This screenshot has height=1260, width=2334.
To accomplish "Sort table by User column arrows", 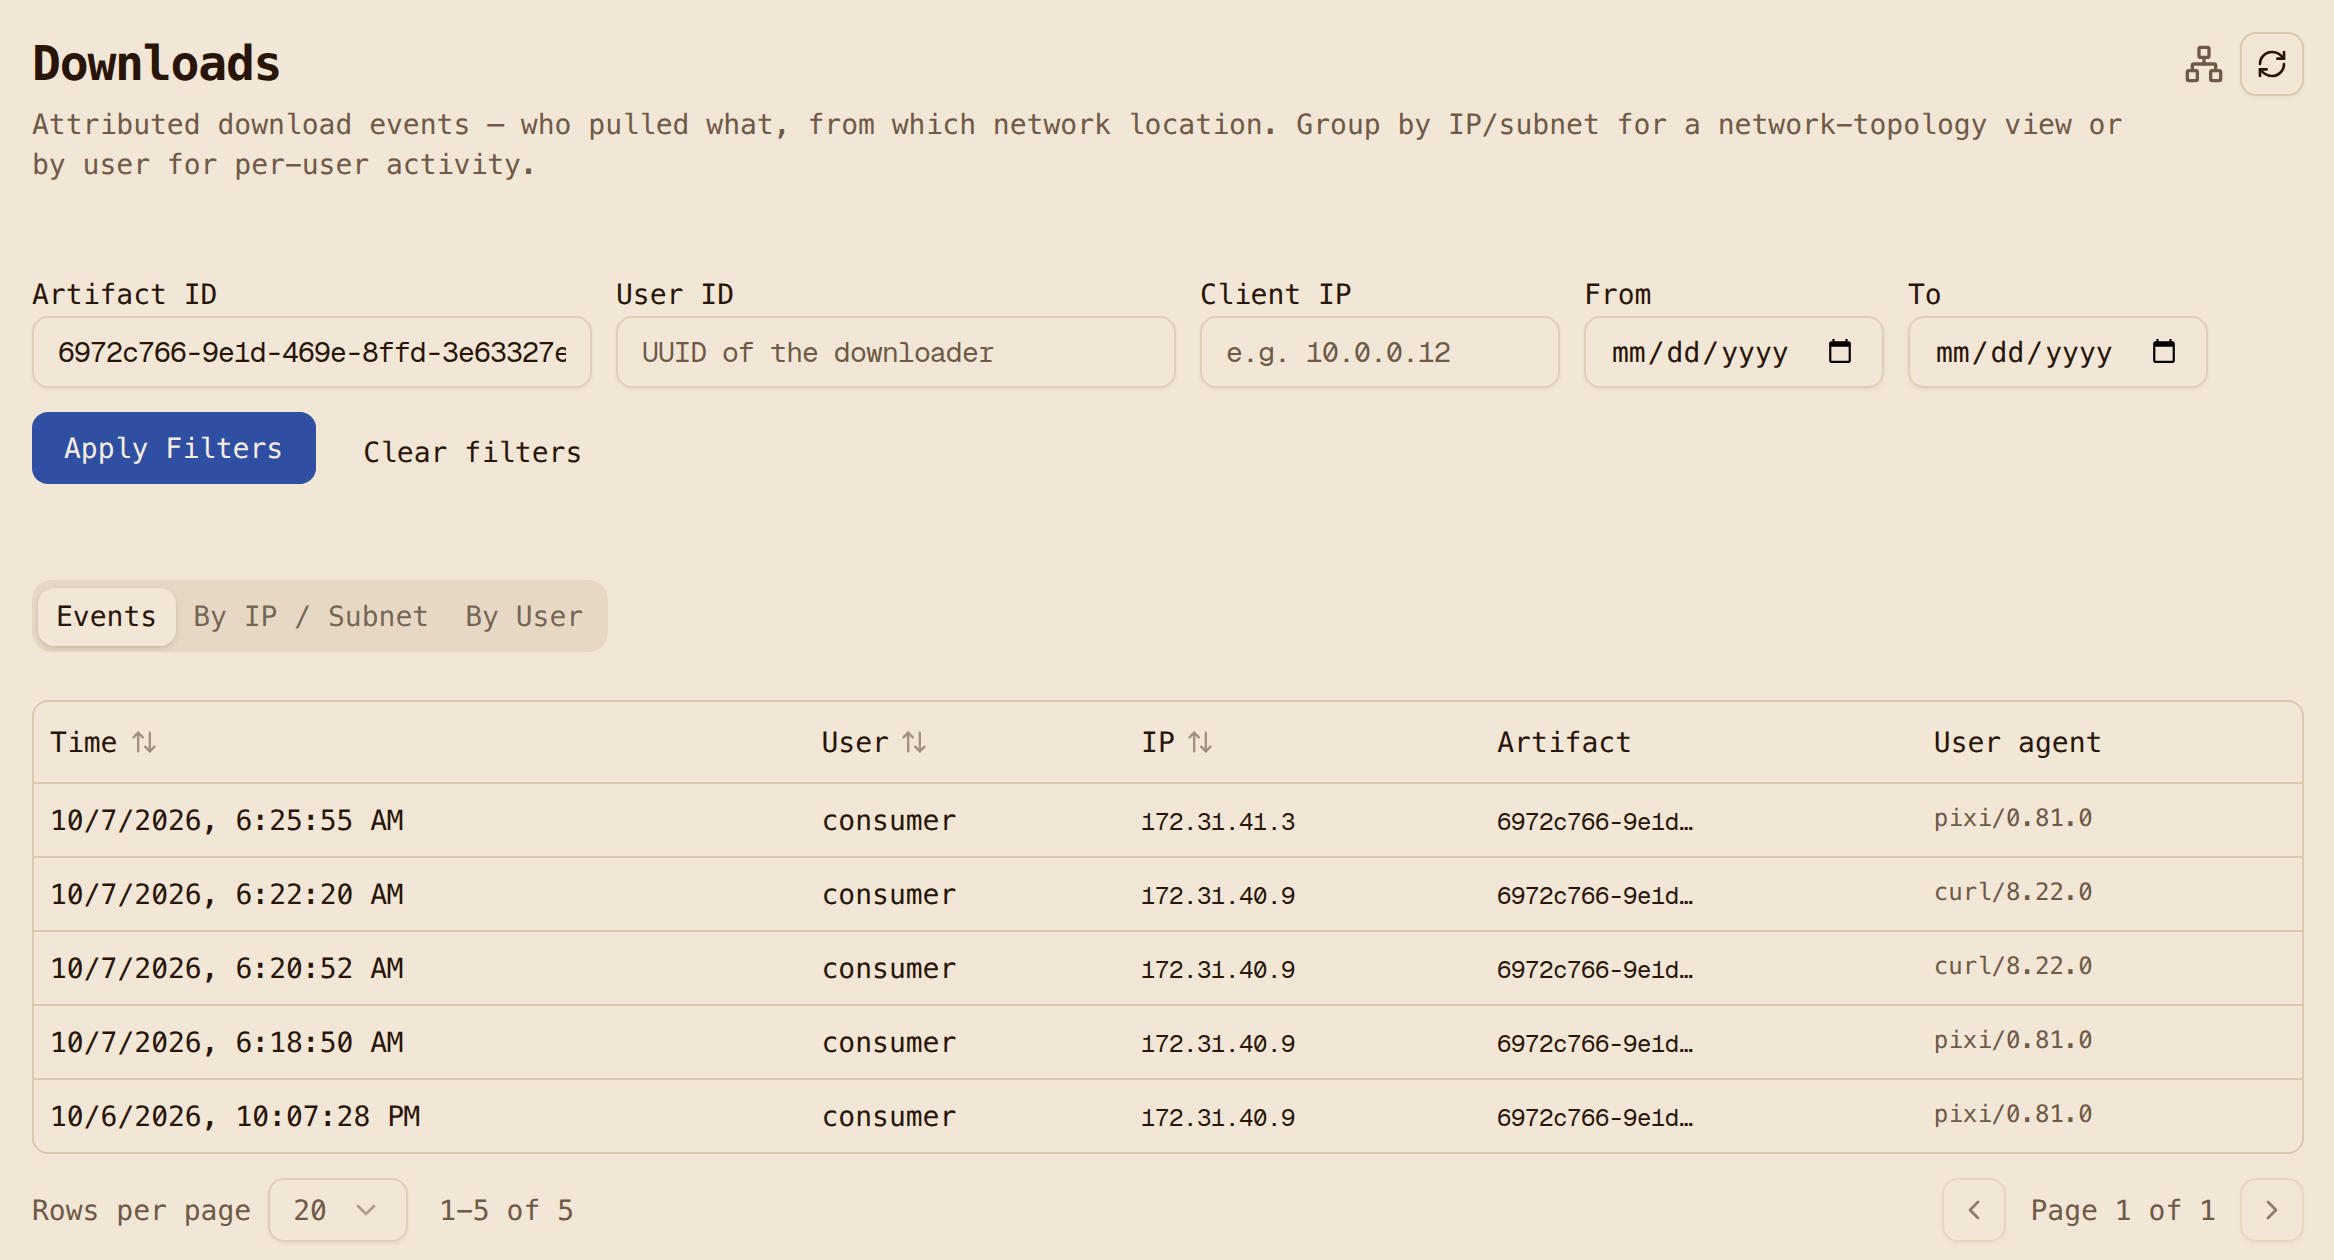I will [914, 742].
